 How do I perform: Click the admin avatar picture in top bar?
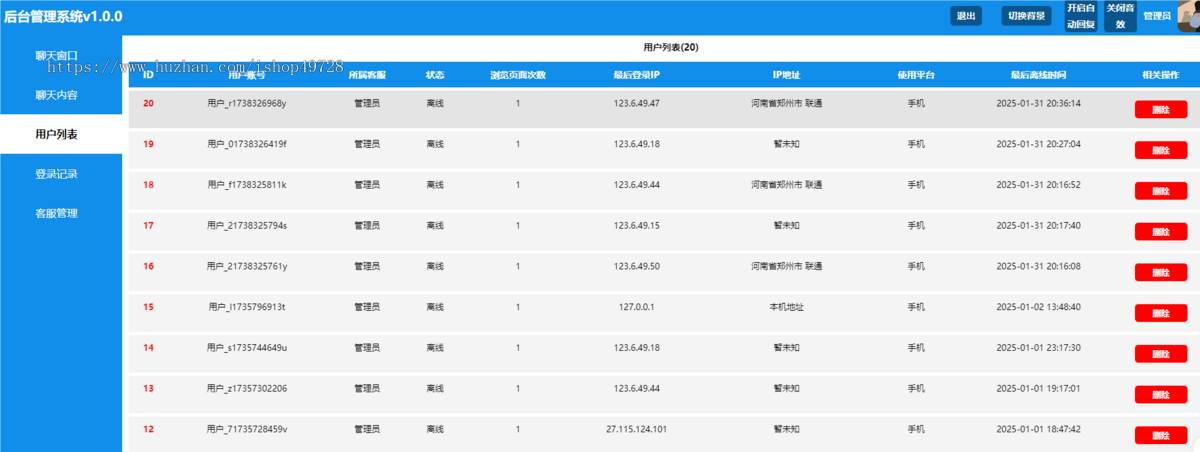[1188, 16]
